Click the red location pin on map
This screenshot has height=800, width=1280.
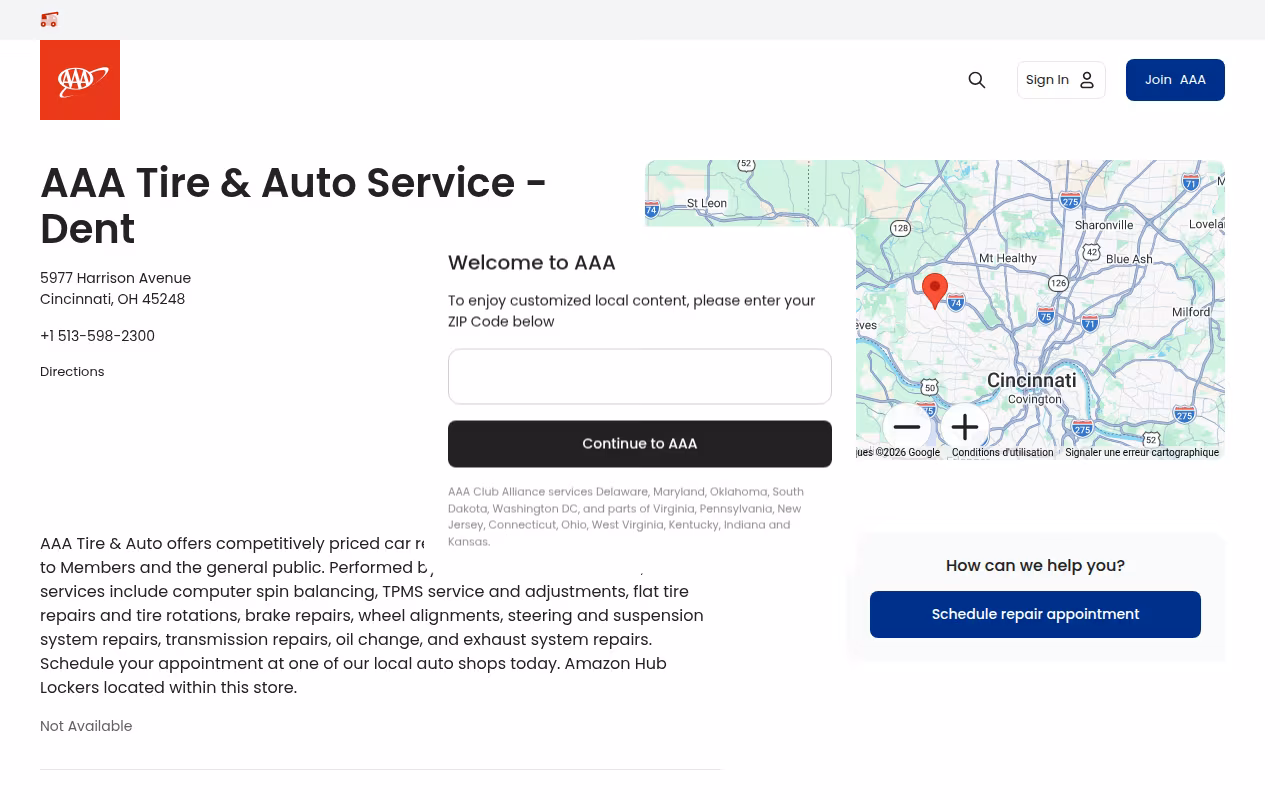(935, 291)
